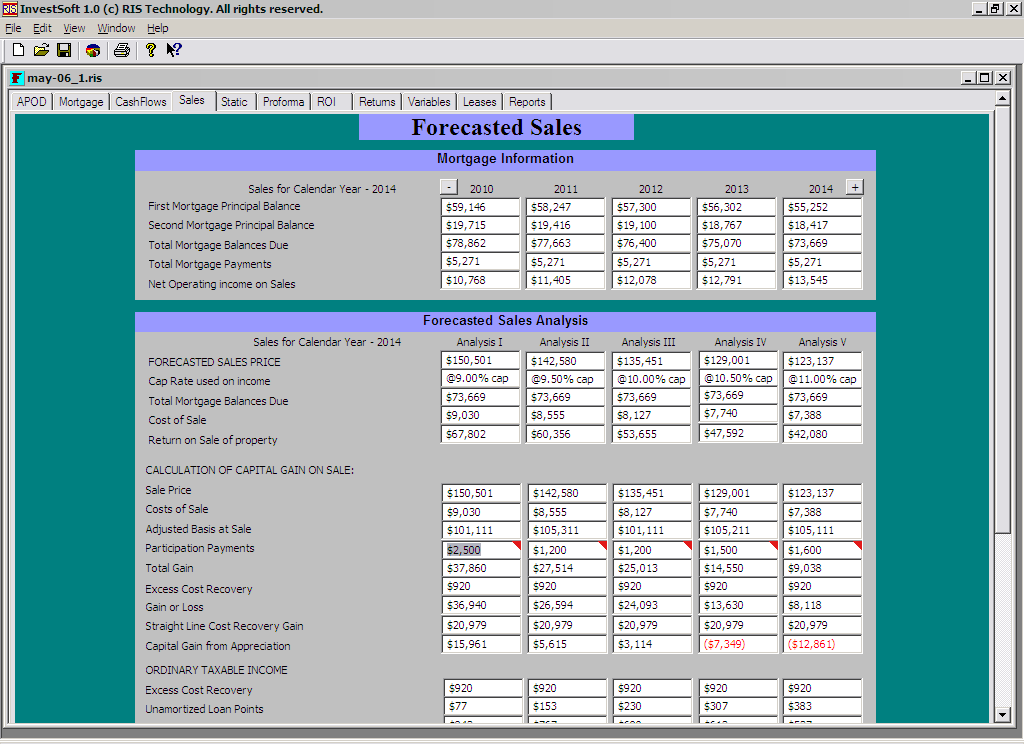Click the @10.00% cap rate field
The width and height of the screenshot is (1024, 744).
coord(651,379)
